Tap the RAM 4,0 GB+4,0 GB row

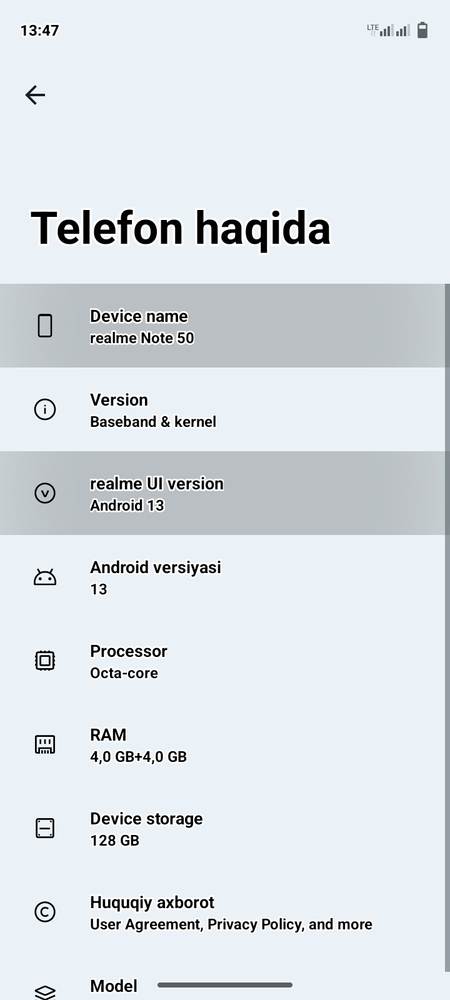222,744
